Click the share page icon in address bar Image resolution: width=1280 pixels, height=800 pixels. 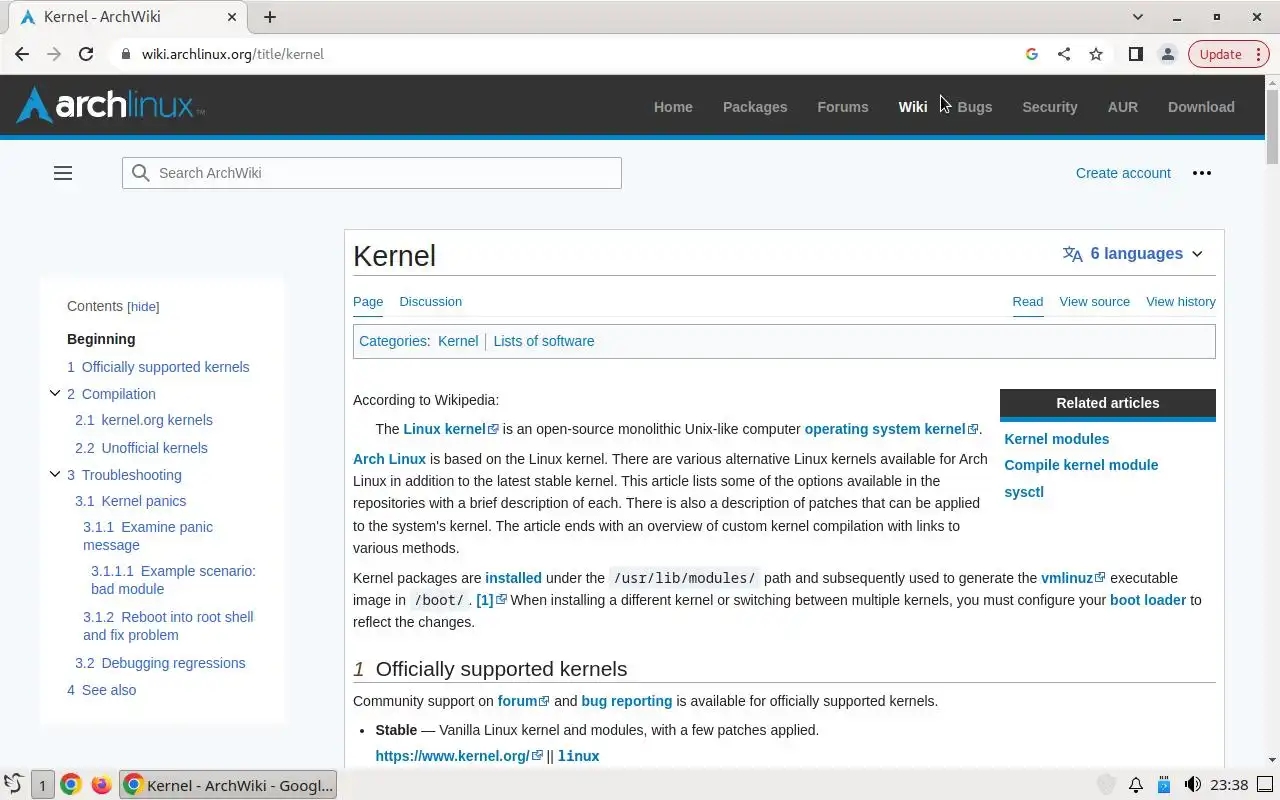pyautogui.click(x=1064, y=54)
